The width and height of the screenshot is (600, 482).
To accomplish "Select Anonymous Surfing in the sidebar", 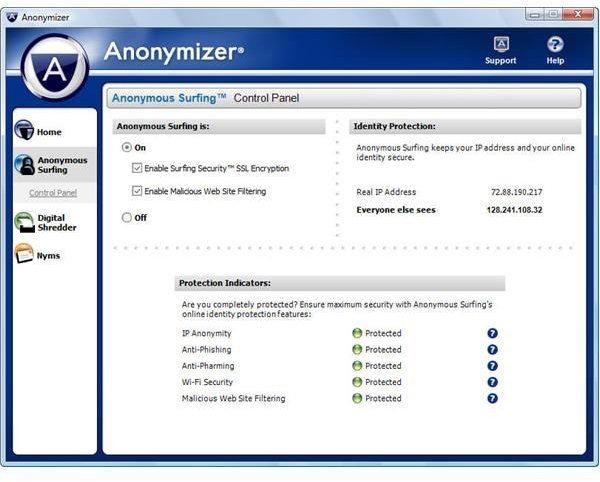I will point(62,165).
